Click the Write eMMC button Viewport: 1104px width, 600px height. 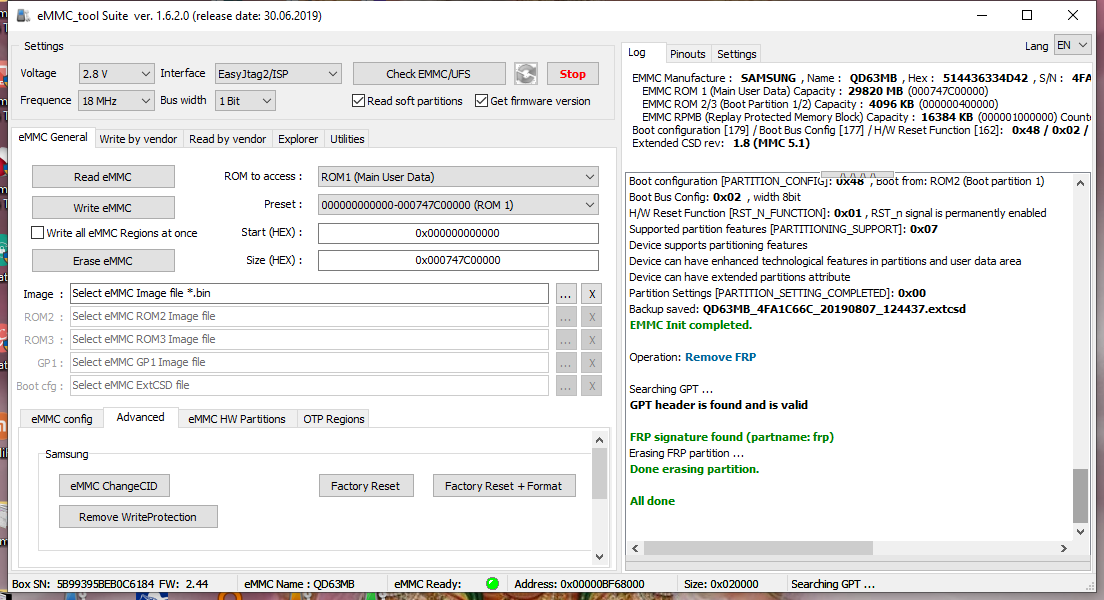[x=103, y=208]
